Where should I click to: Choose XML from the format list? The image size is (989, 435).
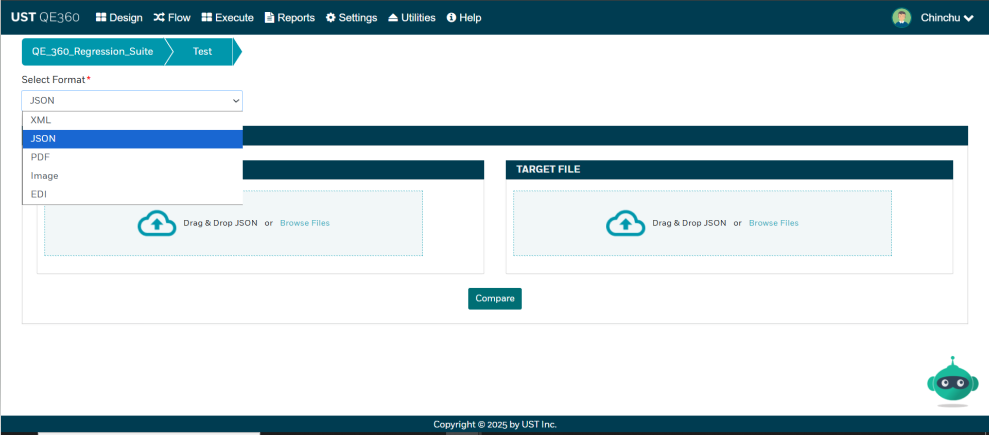[x=41, y=120]
